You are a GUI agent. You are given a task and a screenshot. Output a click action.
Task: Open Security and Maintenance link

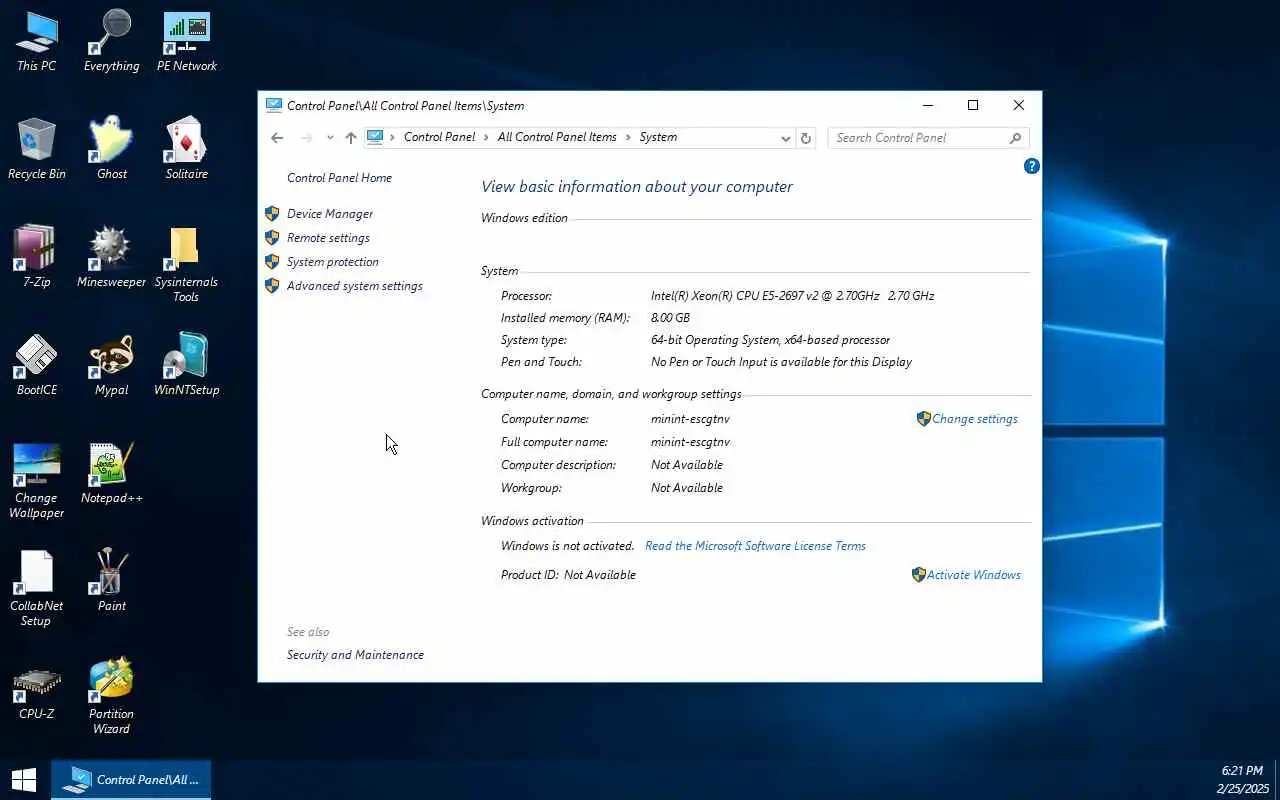pos(355,655)
